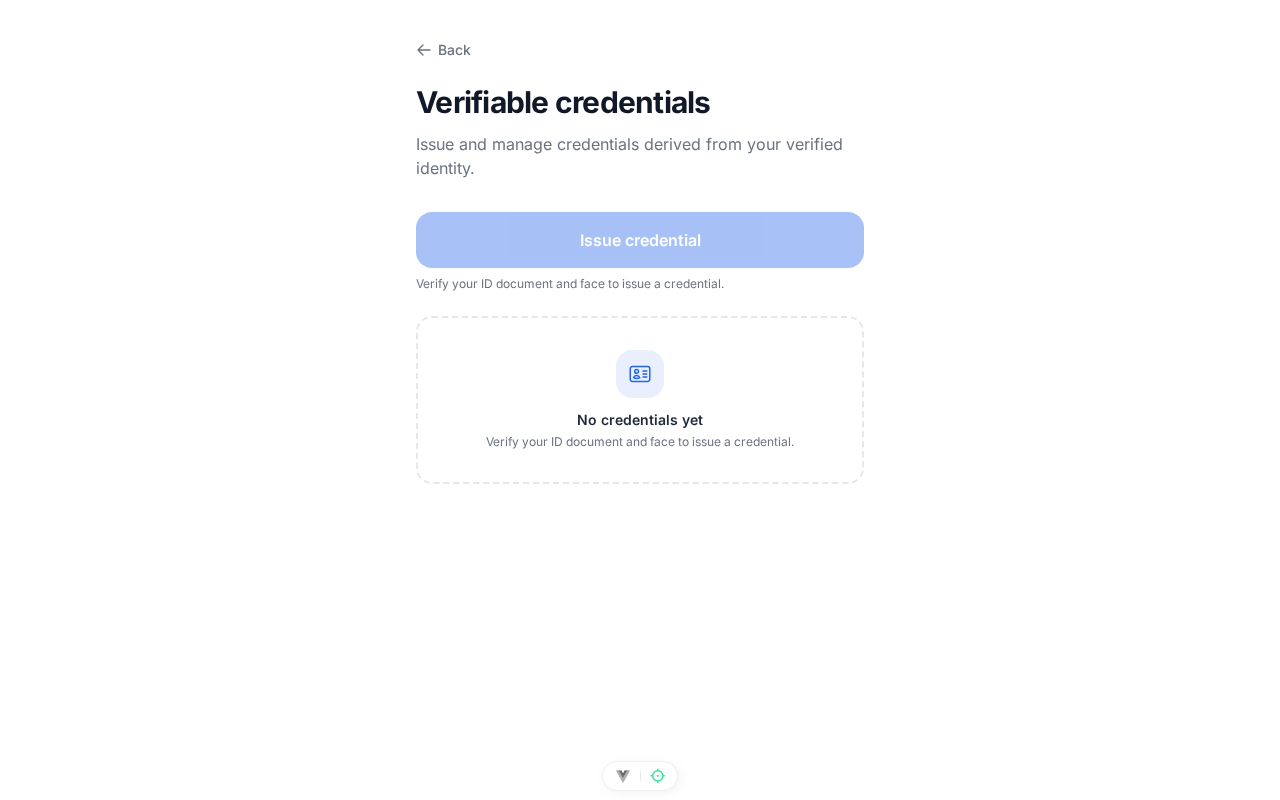Click the ID card icon
1280x800 pixels.
coord(640,374)
